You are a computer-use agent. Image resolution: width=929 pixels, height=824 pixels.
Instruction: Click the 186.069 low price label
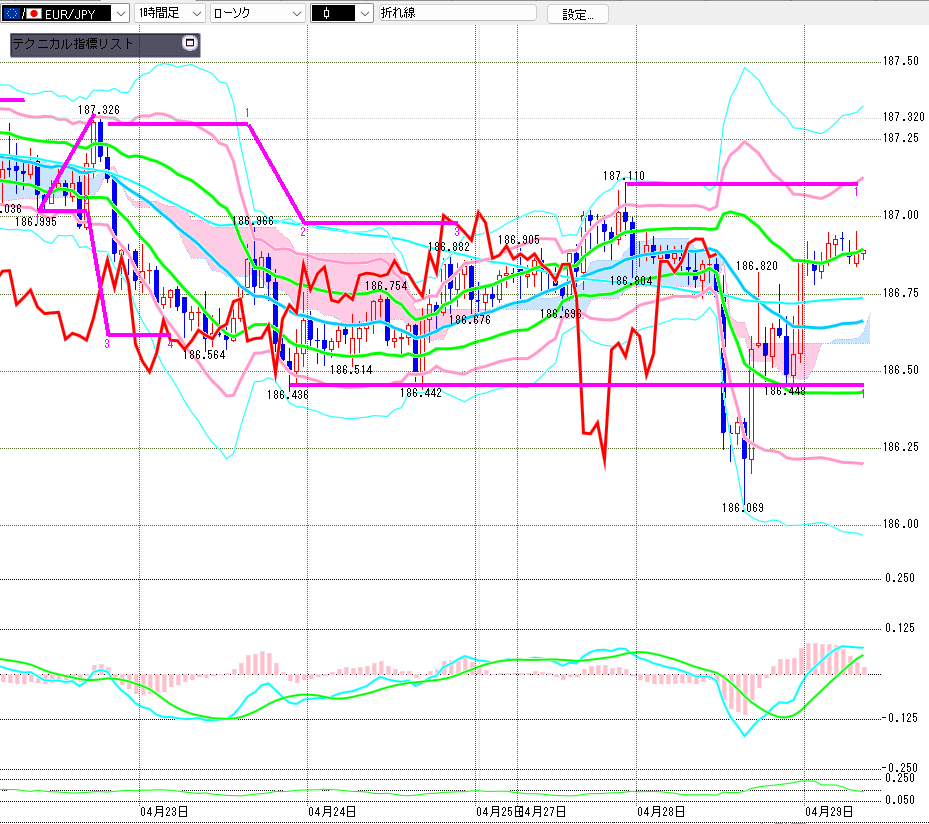coord(742,508)
